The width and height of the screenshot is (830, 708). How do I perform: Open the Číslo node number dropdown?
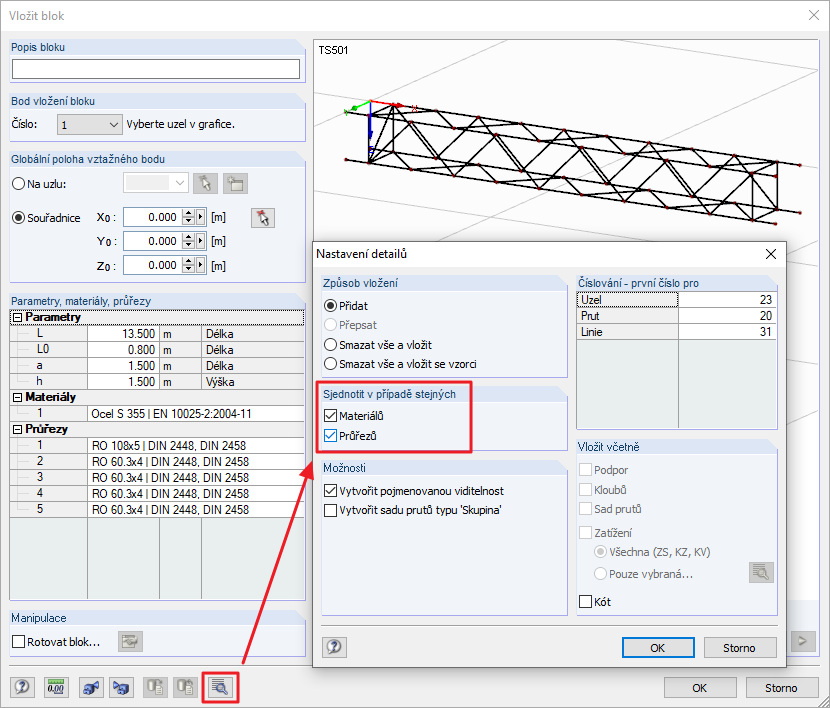pos(90,125)
